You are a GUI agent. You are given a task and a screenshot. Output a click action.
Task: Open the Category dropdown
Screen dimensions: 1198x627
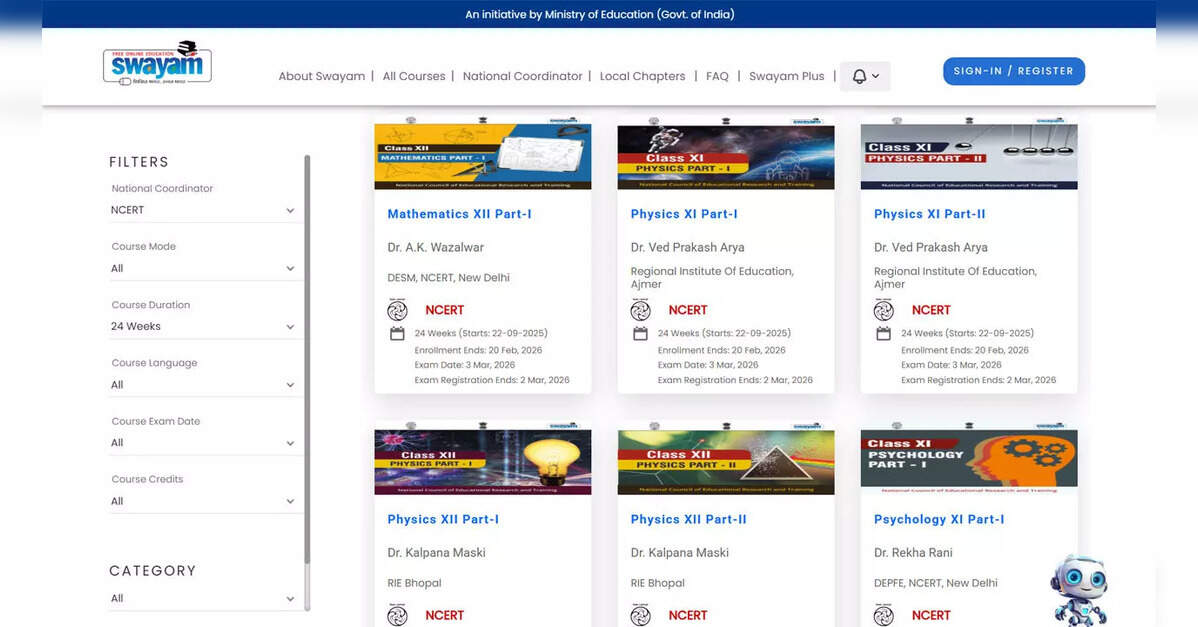203,598
